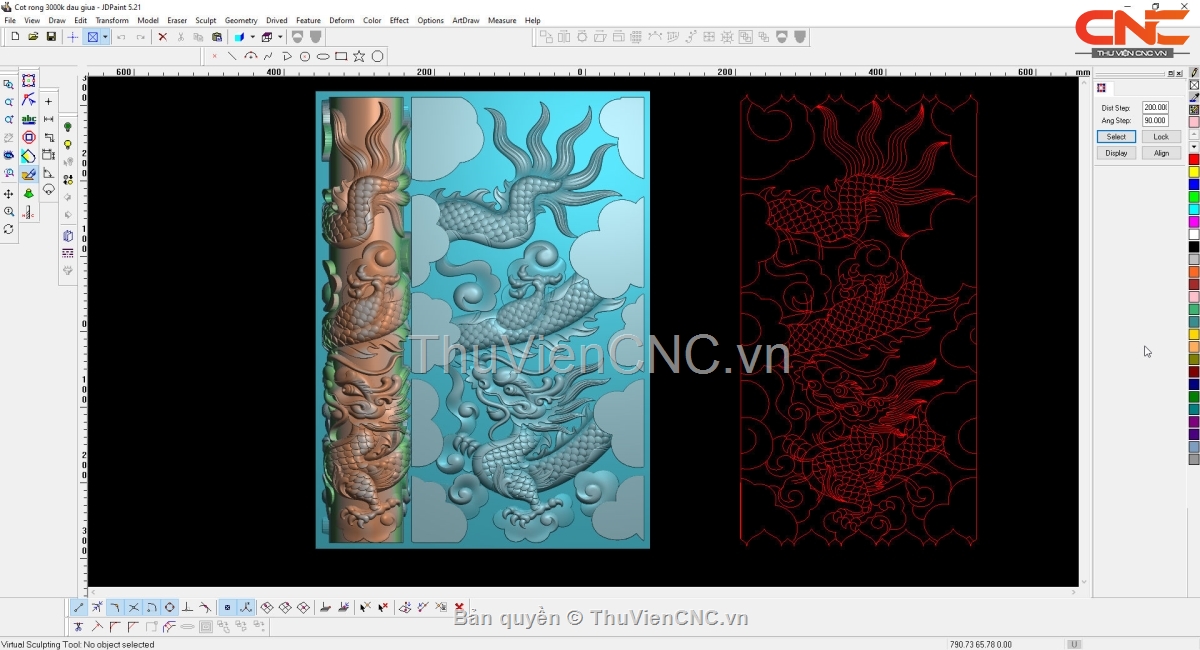Expand the blue cube render mode dropdown
The image size is (1200, 650).
(x=252, y=37)
